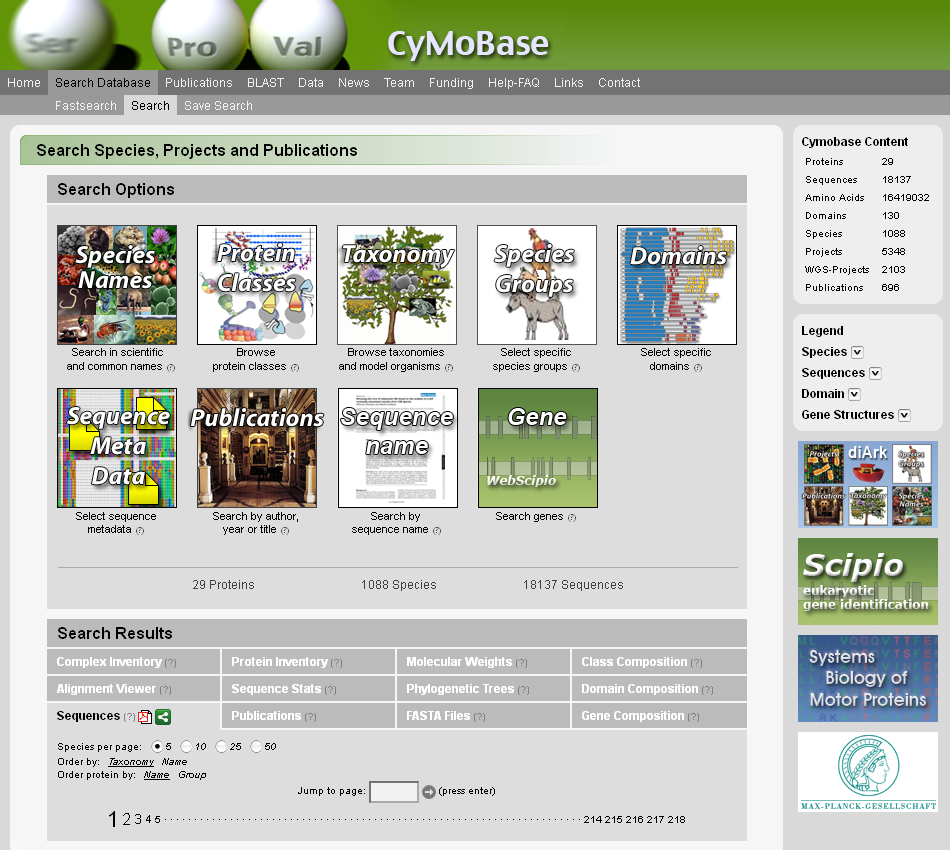Screen dimensions: 950x850
Task: Open the Taxonomy tree tile
Action: 397,285
